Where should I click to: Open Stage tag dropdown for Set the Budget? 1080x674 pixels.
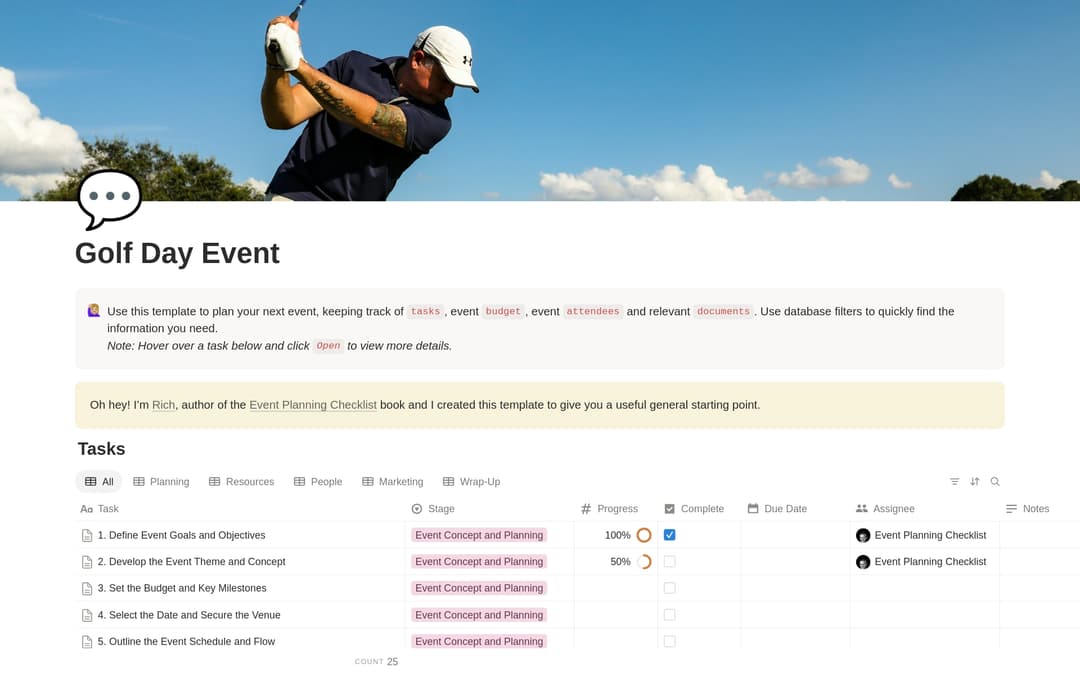pos(479,589)
